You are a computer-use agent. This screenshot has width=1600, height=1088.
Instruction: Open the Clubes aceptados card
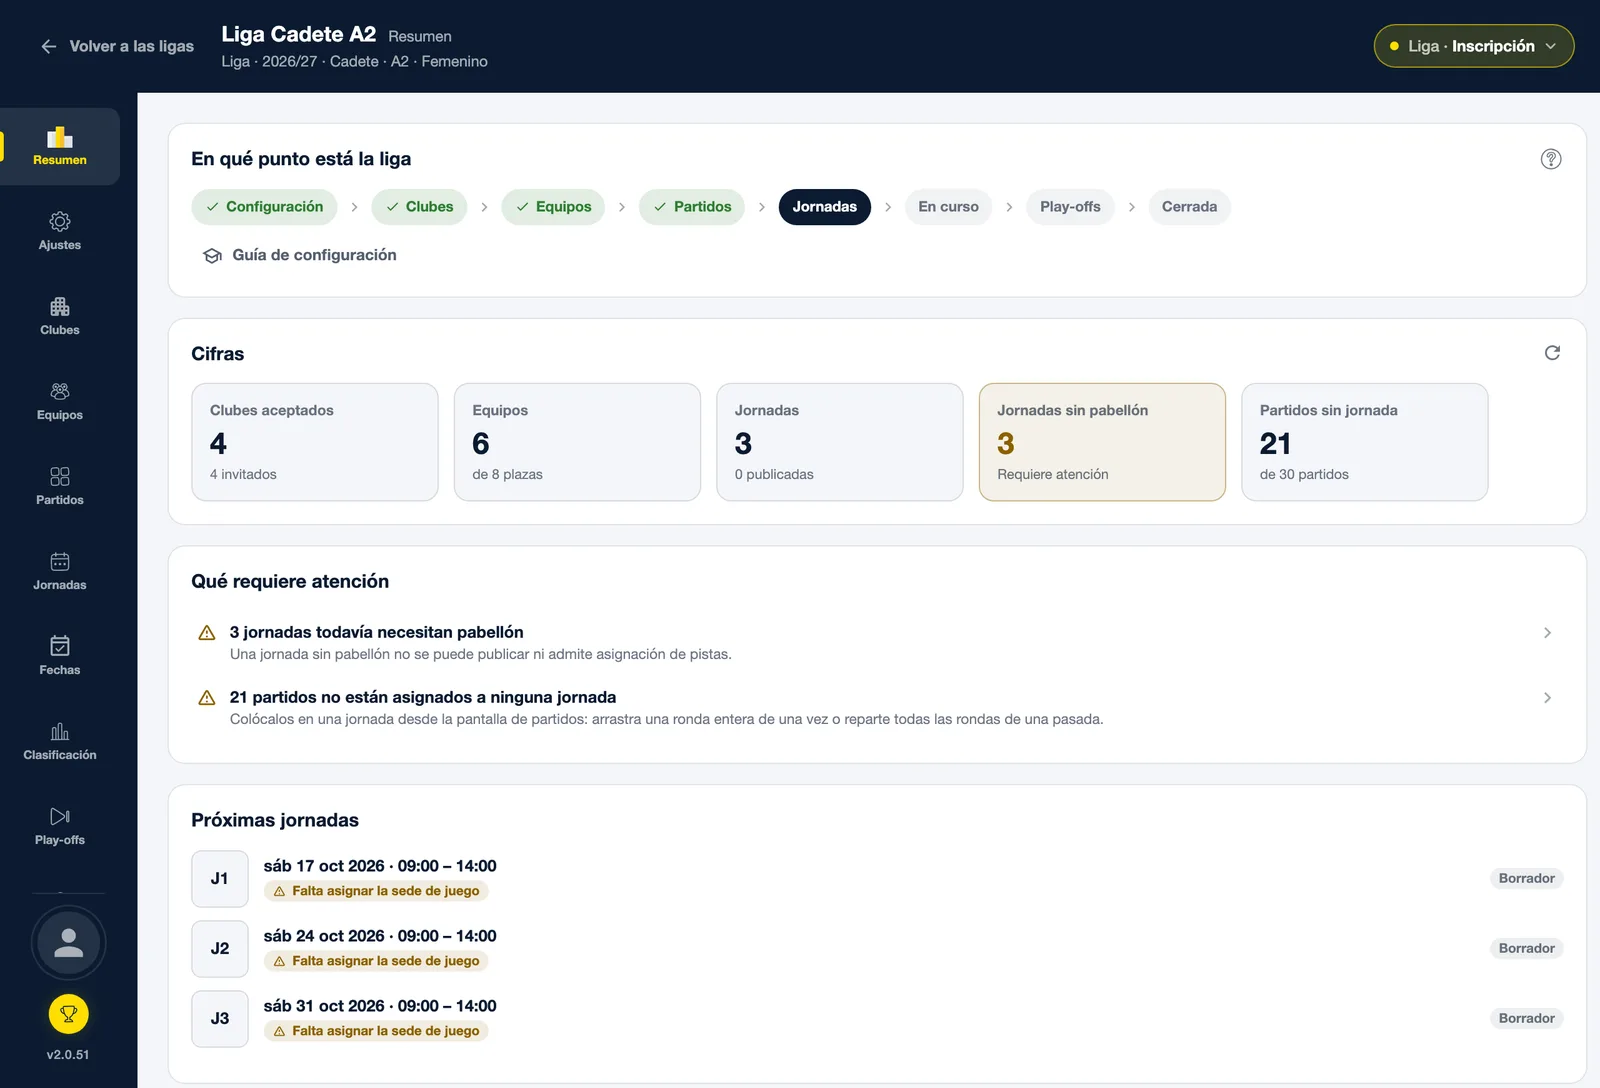pyautogui.click(x=315, y=442)
